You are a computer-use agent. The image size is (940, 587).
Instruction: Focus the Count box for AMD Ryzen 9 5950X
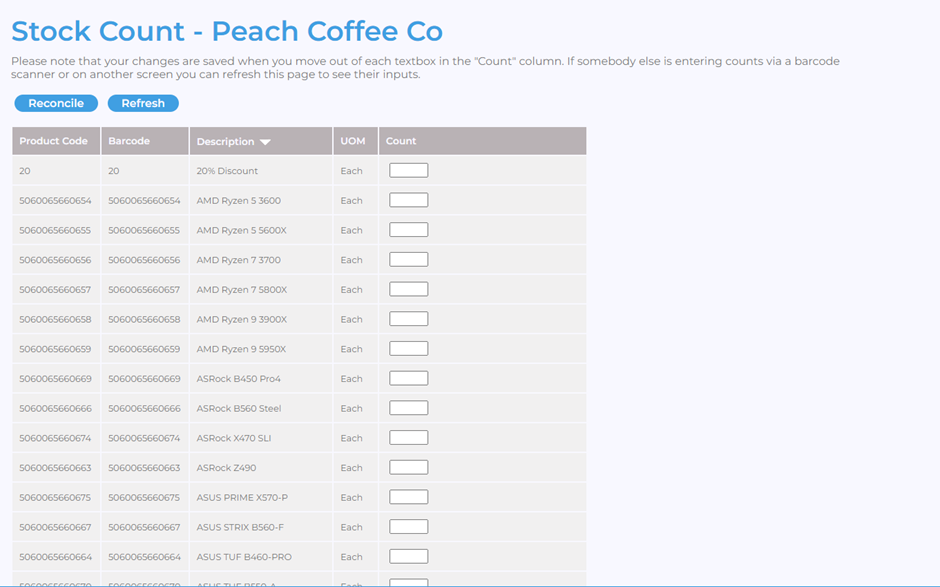point(409,348)
